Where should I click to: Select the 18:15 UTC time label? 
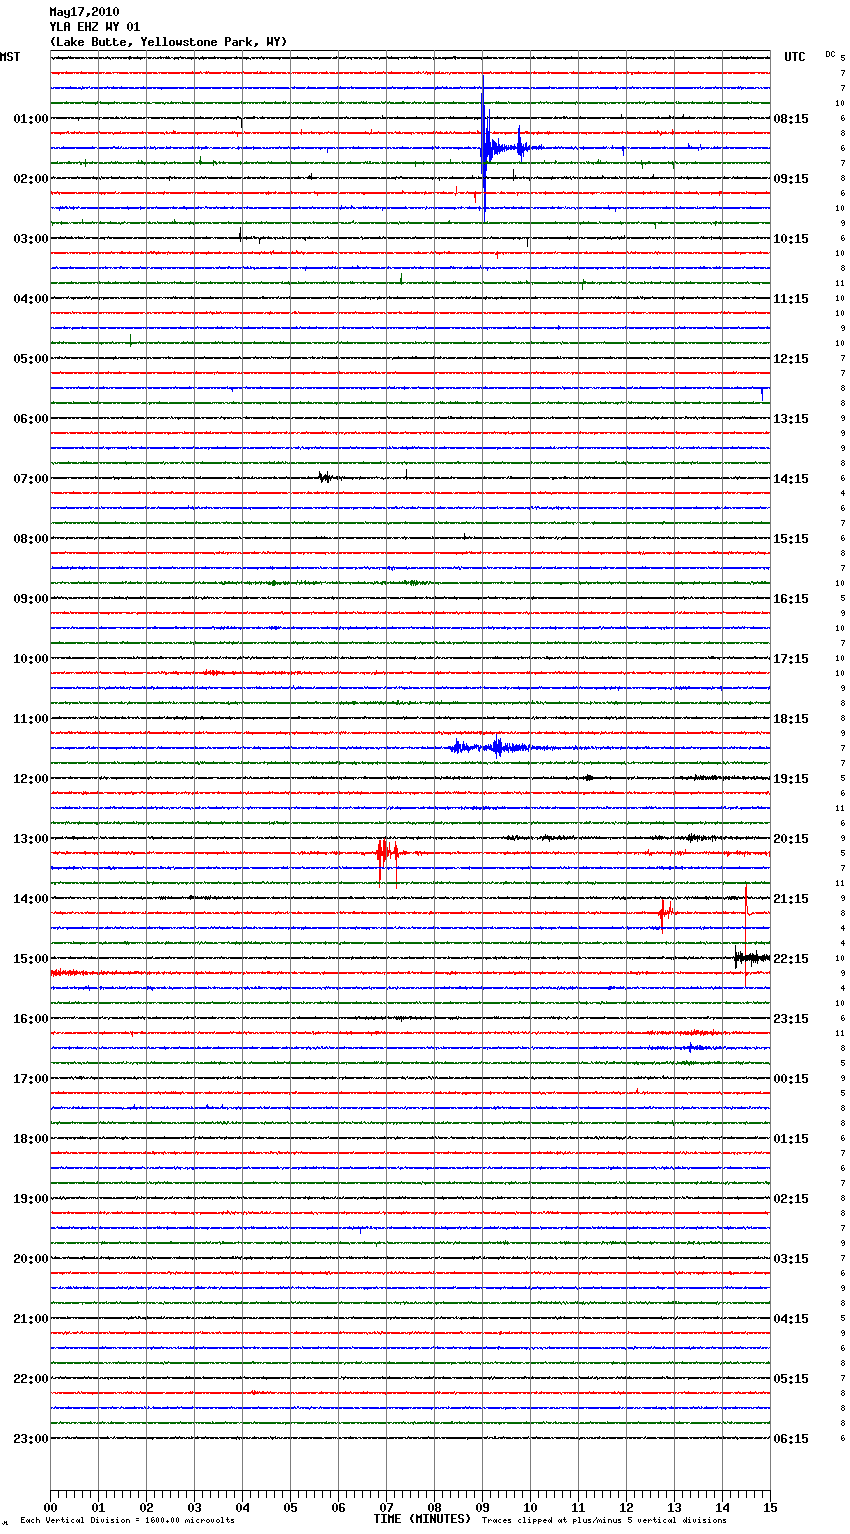pos(791,718)
